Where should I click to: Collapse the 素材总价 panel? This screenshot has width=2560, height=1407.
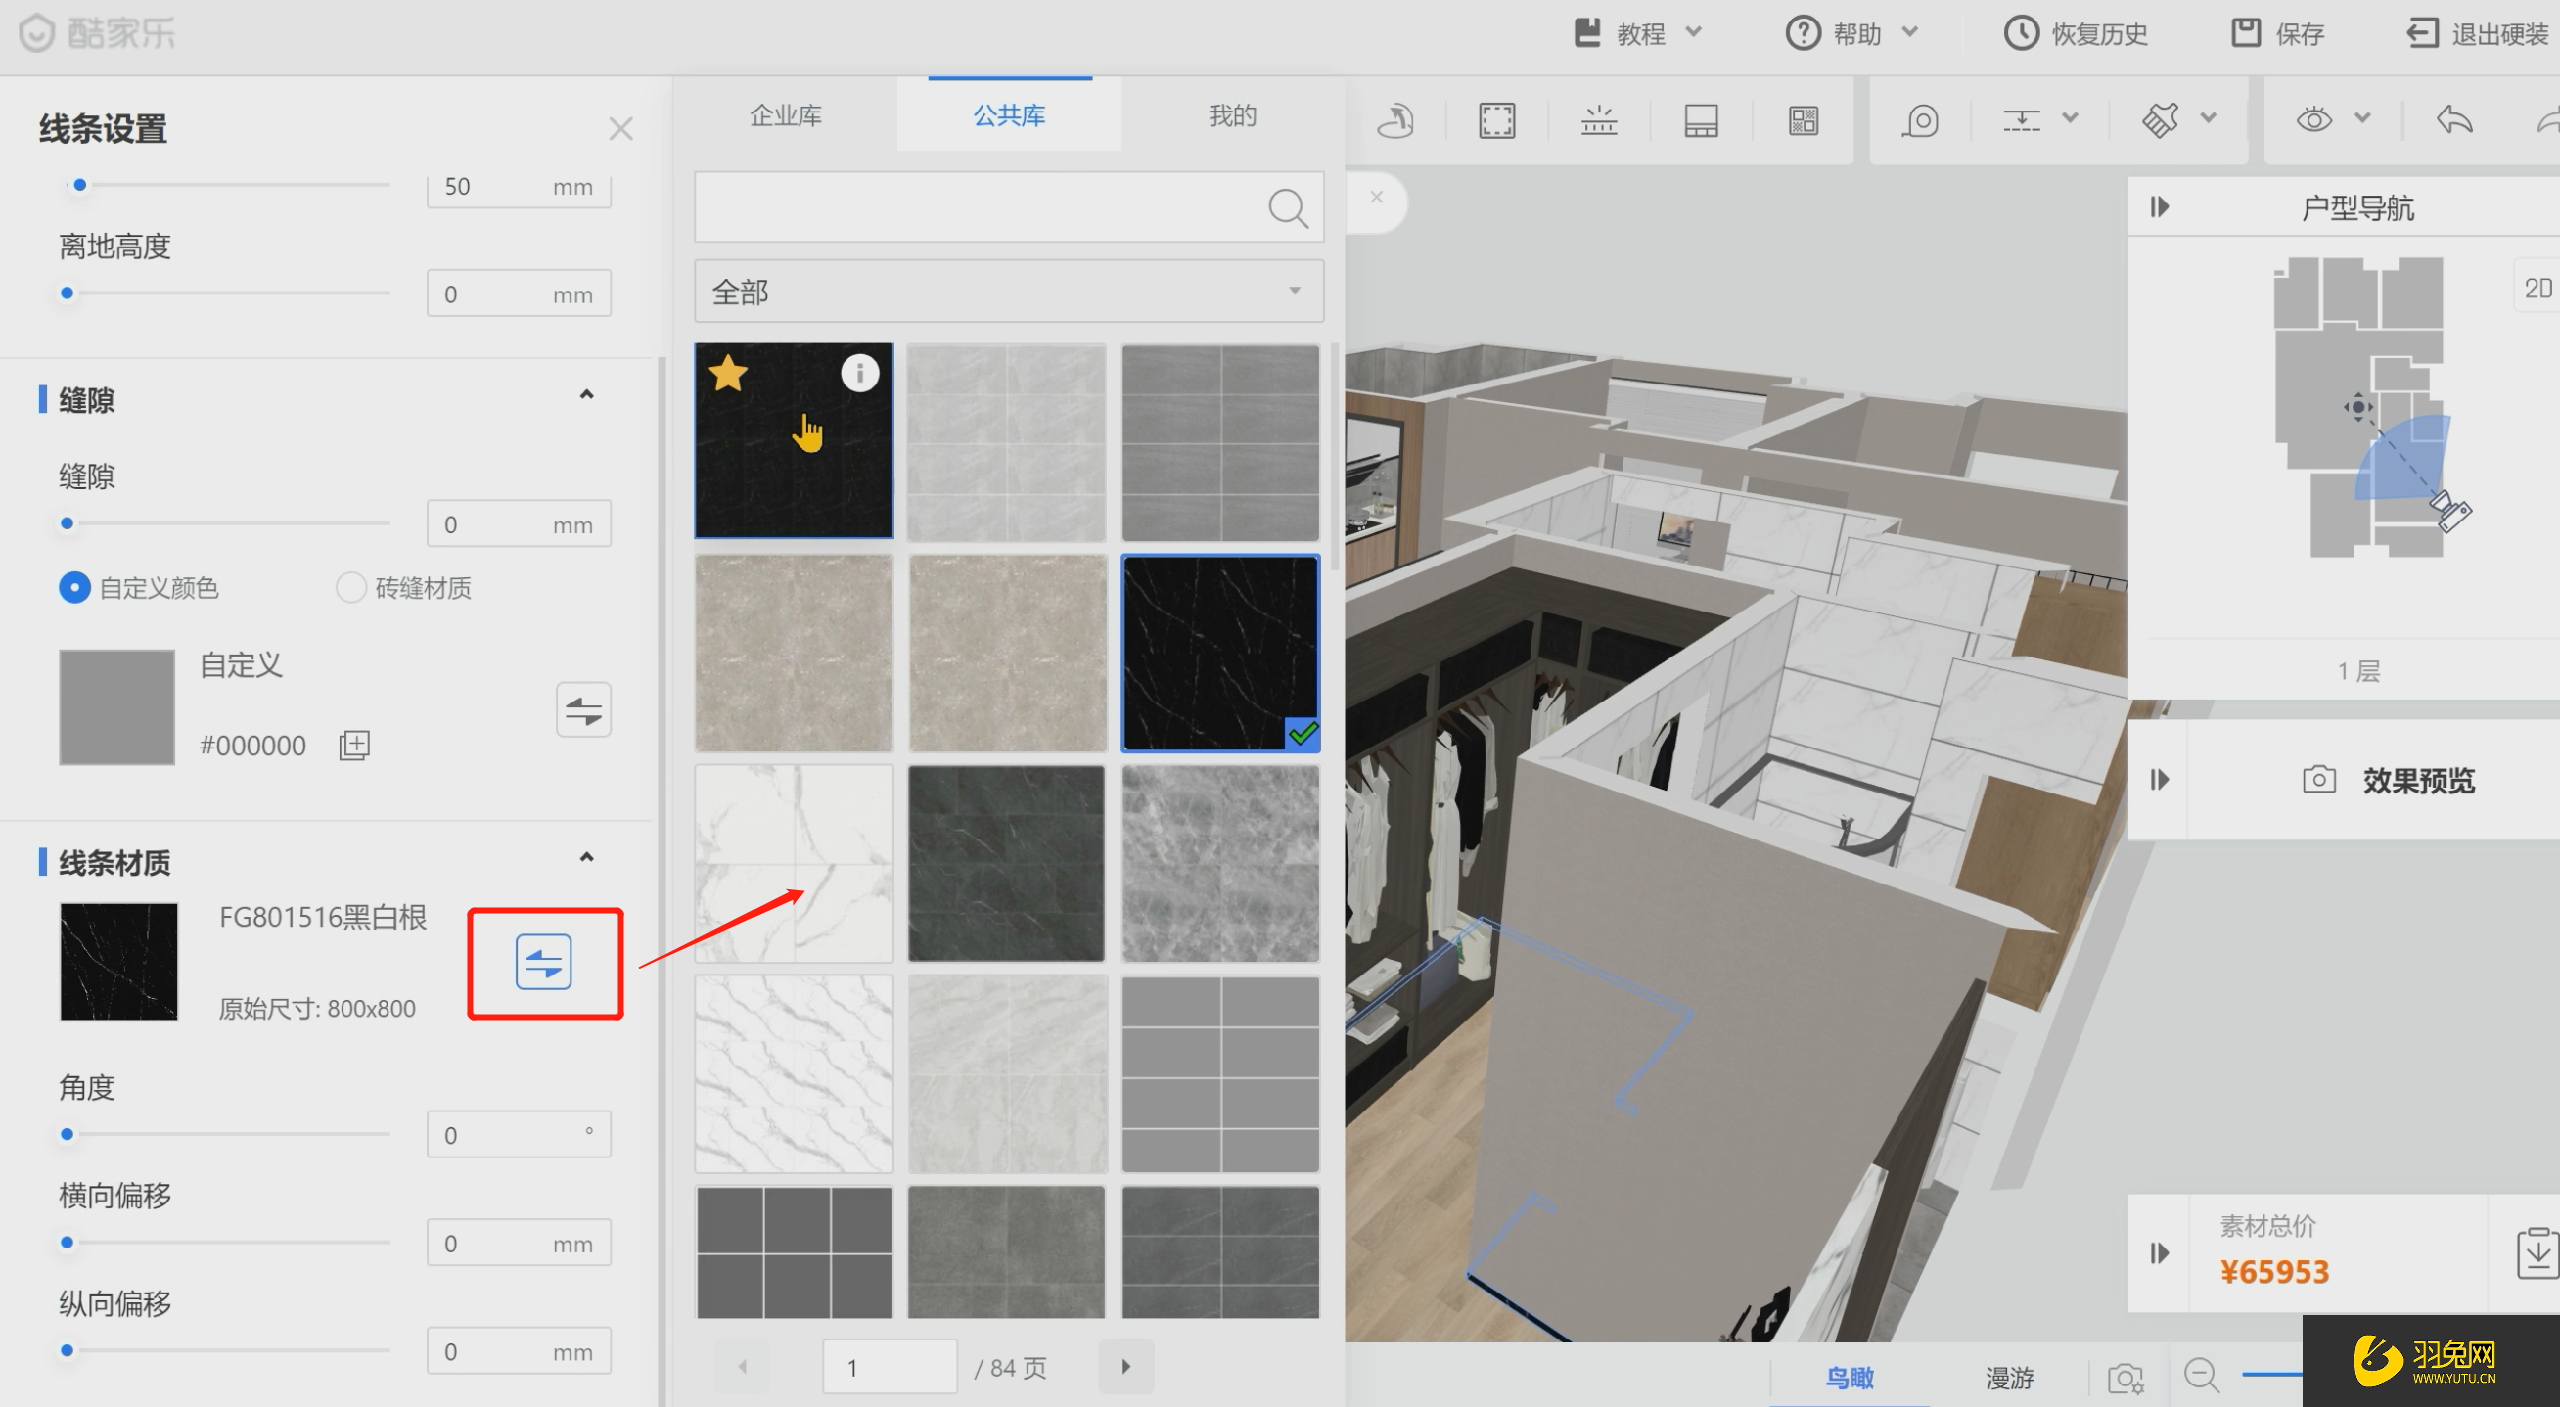[2160, 1252]
